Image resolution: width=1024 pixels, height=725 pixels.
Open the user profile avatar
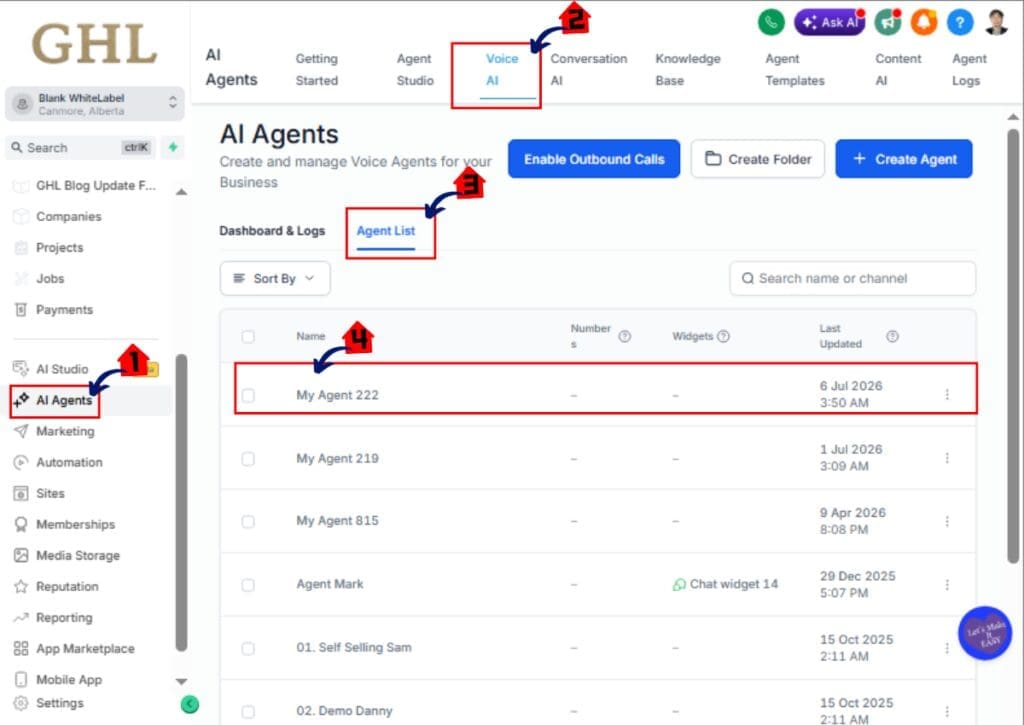[997, 22]
